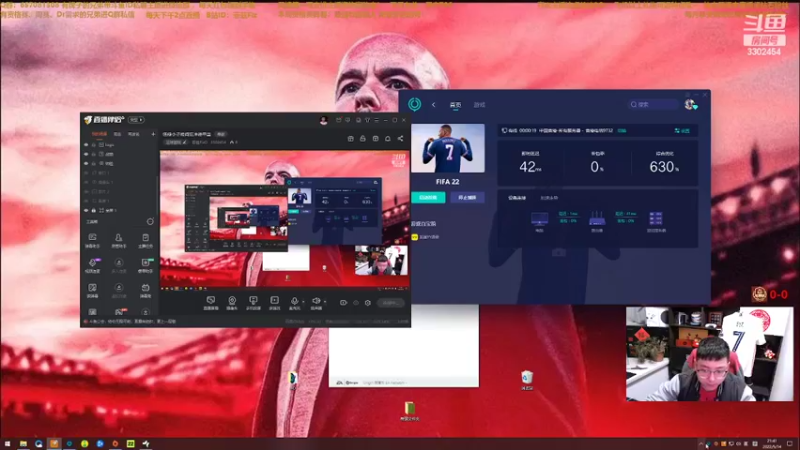
Task: Click the FIFA 22 game cover
Action: [447, 148]
